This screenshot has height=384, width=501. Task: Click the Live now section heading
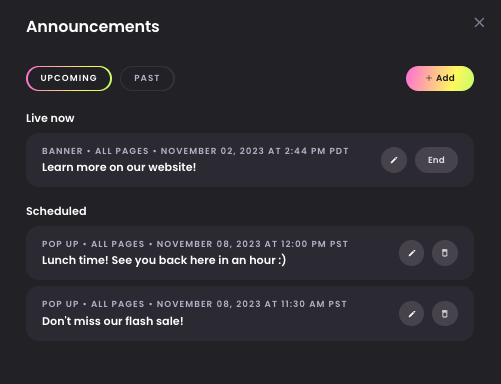tap(50, 118)
